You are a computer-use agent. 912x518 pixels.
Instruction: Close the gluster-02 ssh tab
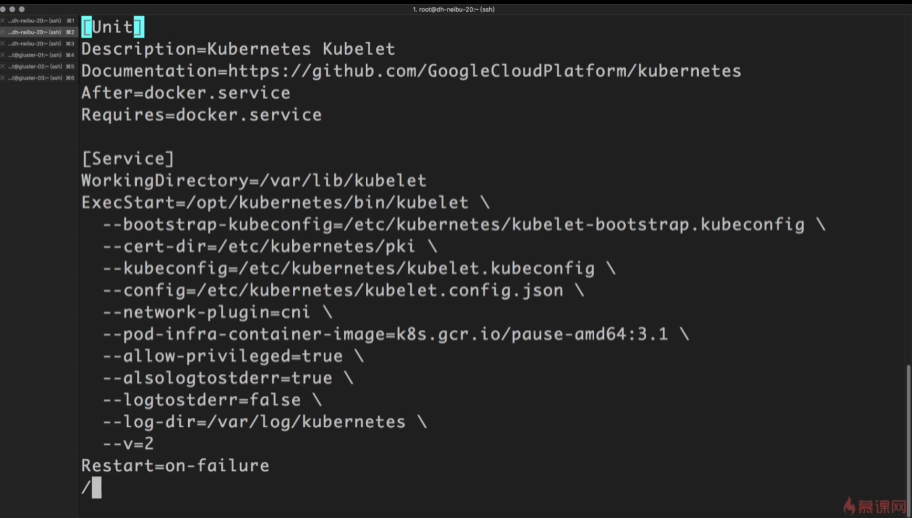point(3,66)
